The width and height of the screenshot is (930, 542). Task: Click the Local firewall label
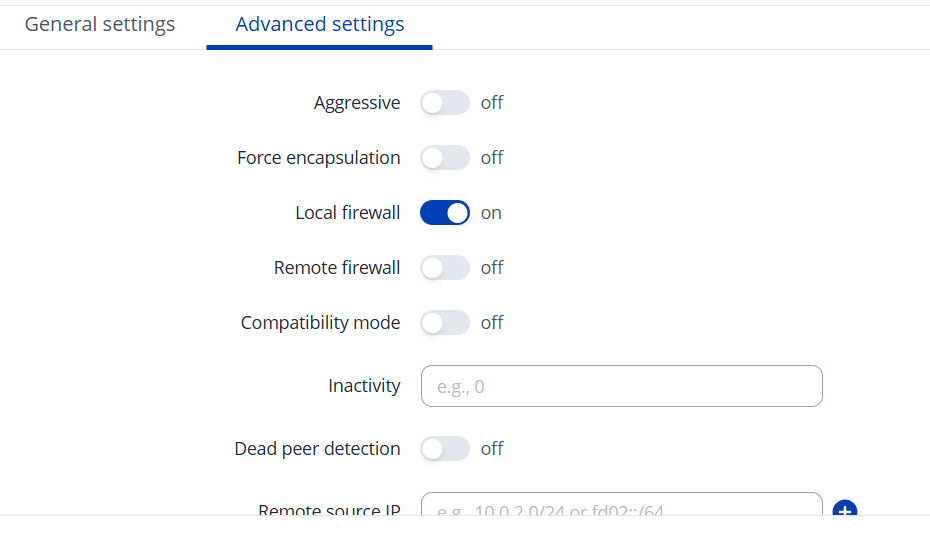[348, 213]
